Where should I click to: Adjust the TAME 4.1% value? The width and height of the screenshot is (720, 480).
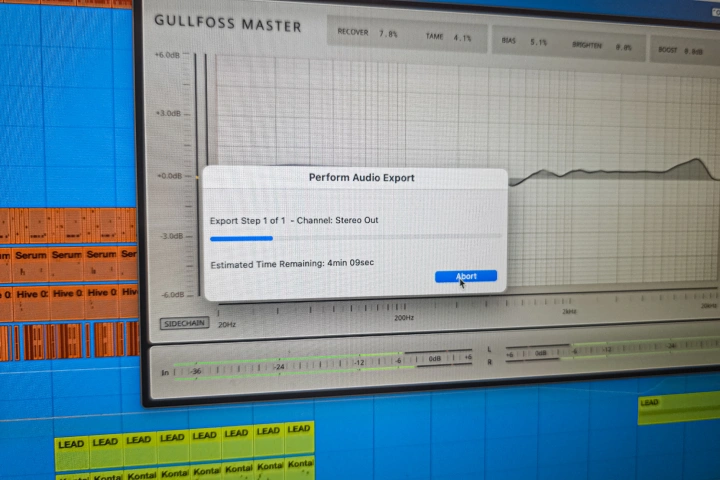(x=448, y=37)
